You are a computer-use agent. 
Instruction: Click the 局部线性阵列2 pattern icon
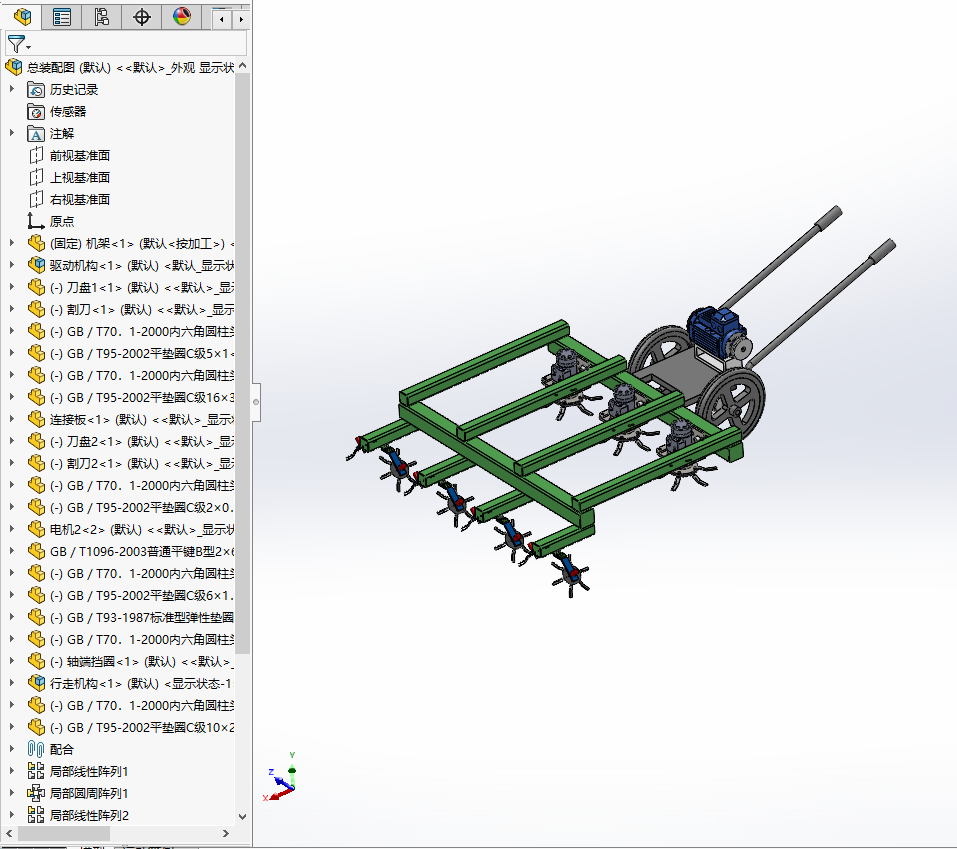pyautogui.click(x=36, y=815)
